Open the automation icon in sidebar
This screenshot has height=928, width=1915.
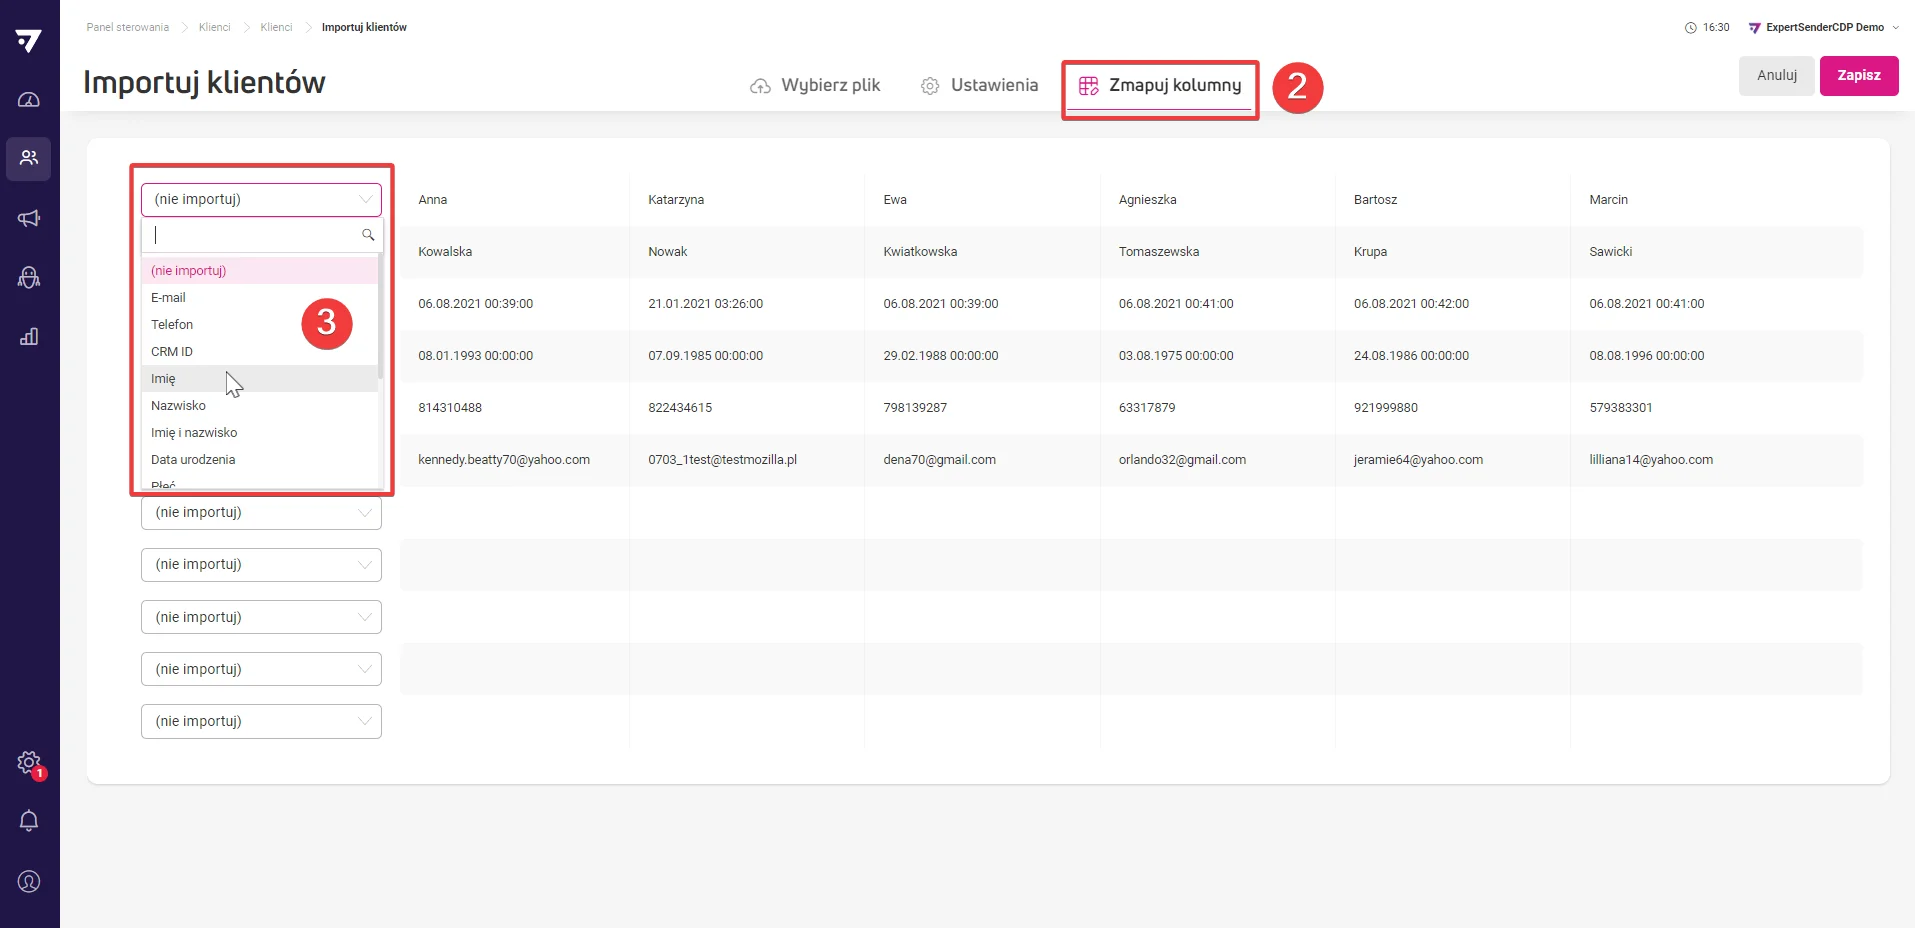pyautogui.click(x=29, y=277)
